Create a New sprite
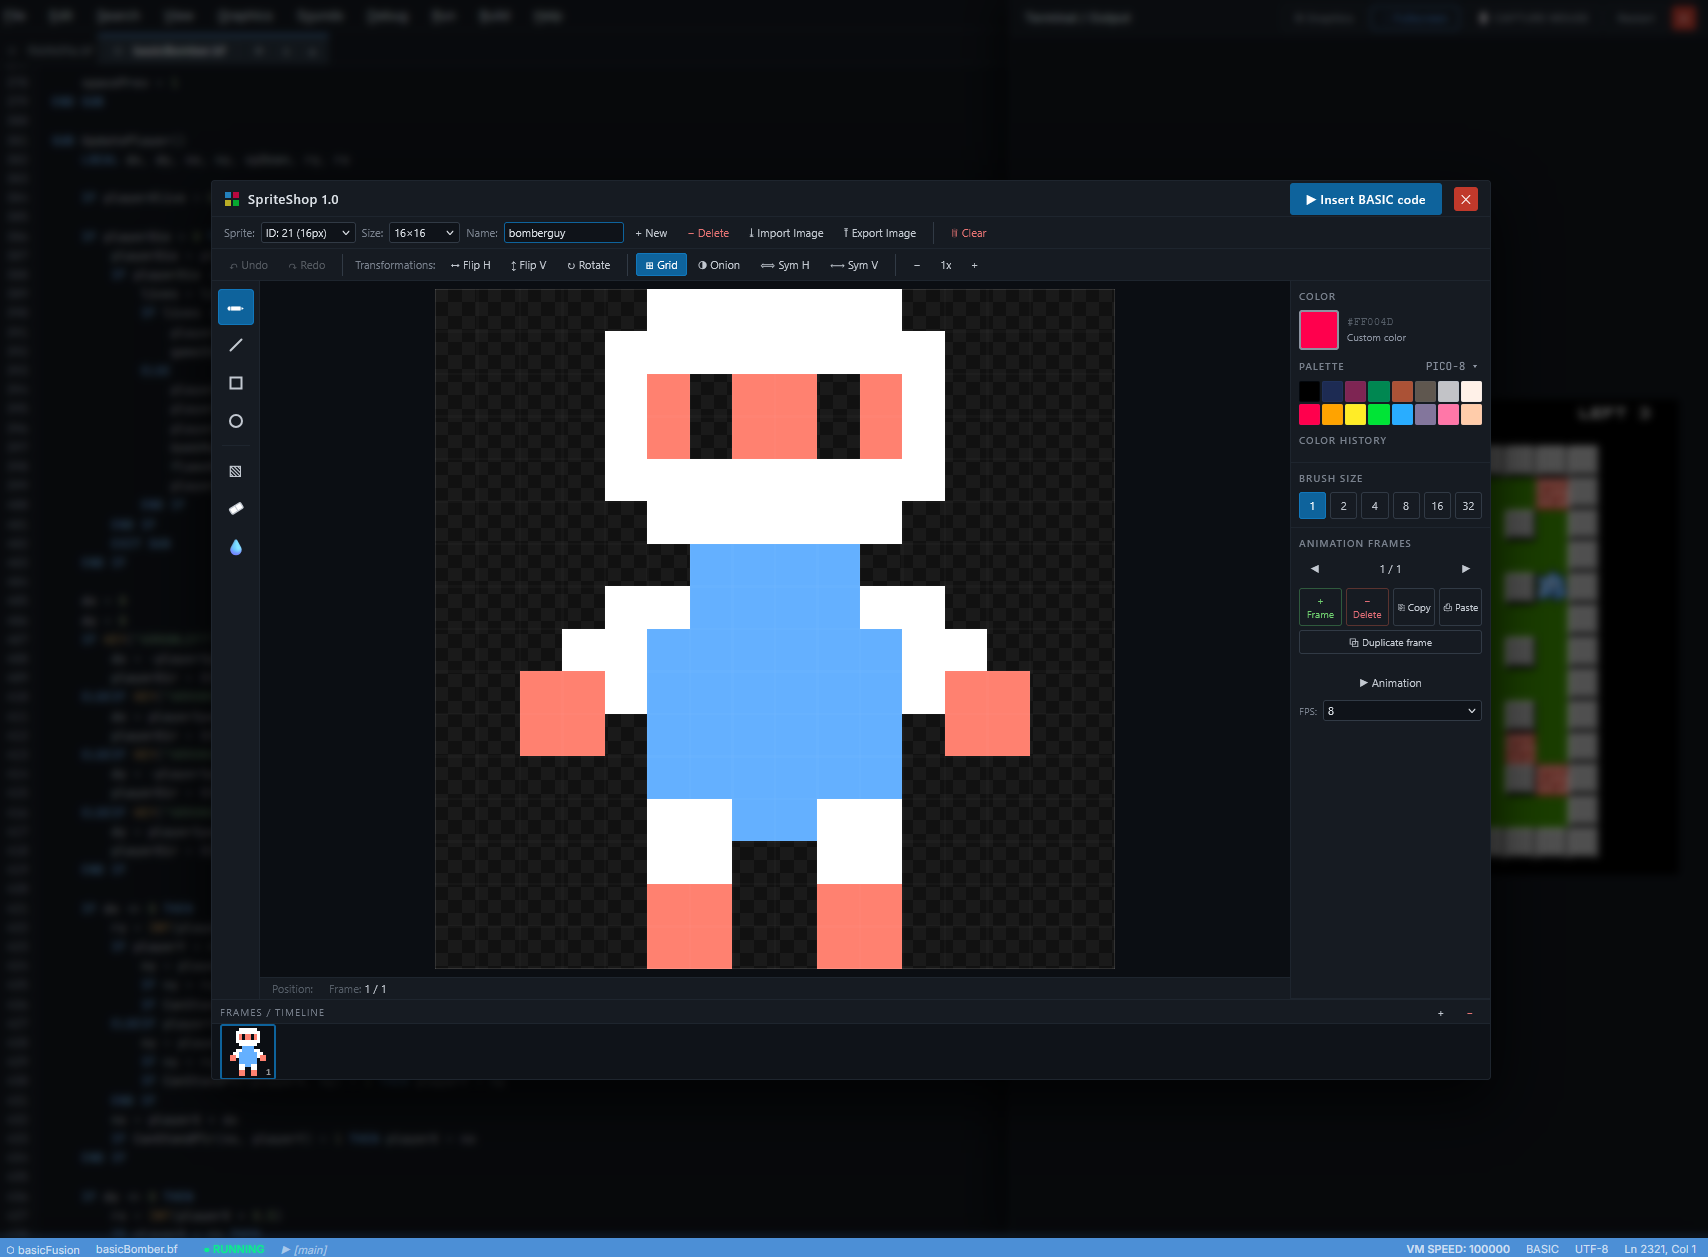Screen dimensions: 1708x1257 click(651, 233)
